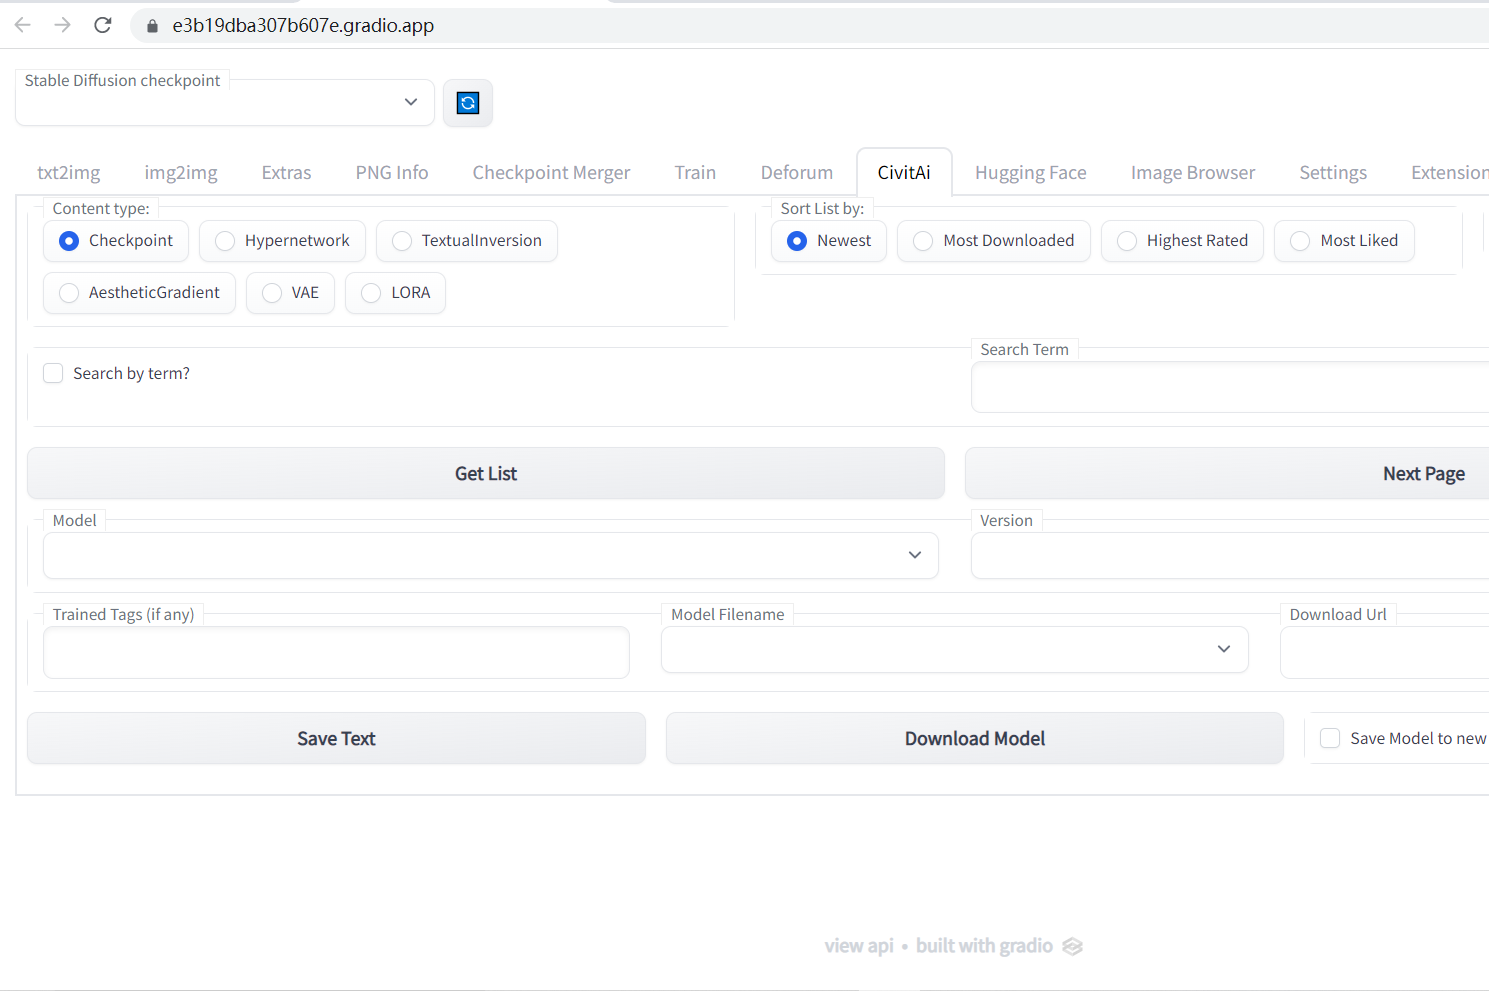View site security lock info

(x=152, y=26)
